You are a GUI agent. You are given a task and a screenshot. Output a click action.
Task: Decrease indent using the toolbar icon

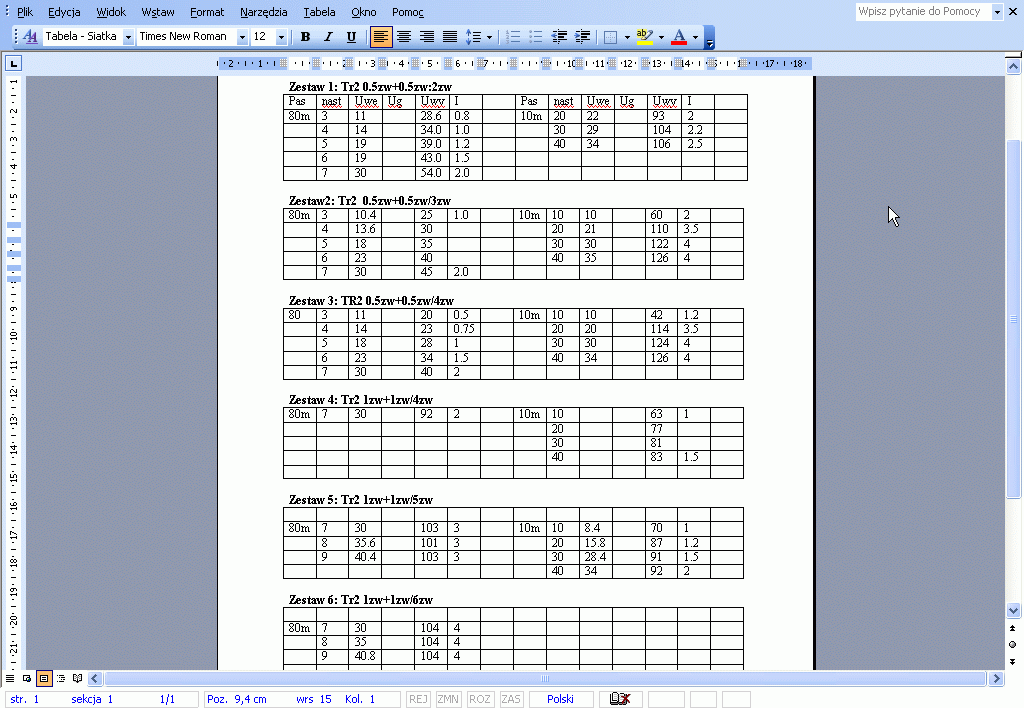[559, 37]
